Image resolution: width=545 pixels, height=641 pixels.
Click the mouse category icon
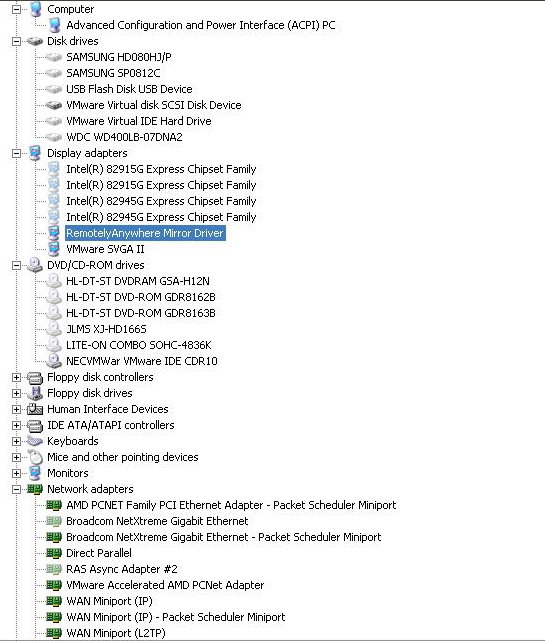(x=36, y=457)
